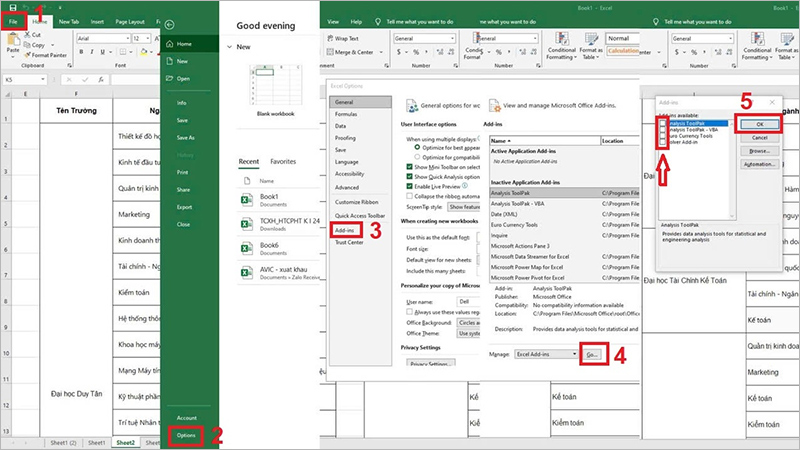Viewport: 800px width, 450px height.
Task: Open the Book1 recent workbook
Action: coord(279,200)
